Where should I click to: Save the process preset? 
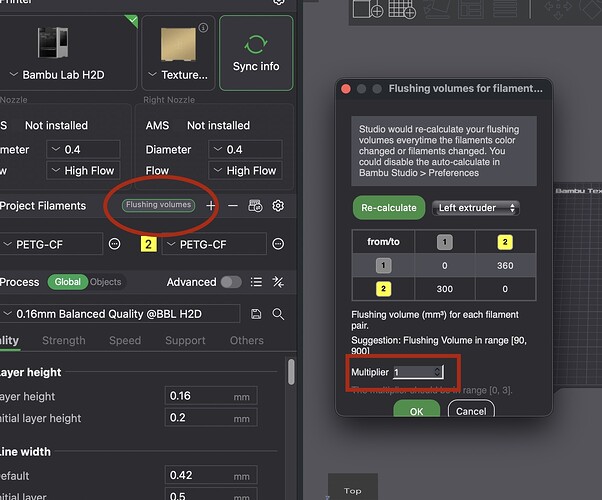point(256,314)
